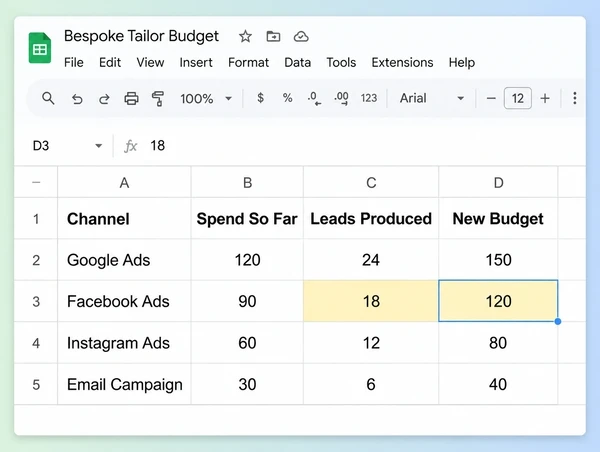The width and height of the screenshot is (600, 452).
Task: Click the Google Sheets logo icon
Action: point(40,47)
